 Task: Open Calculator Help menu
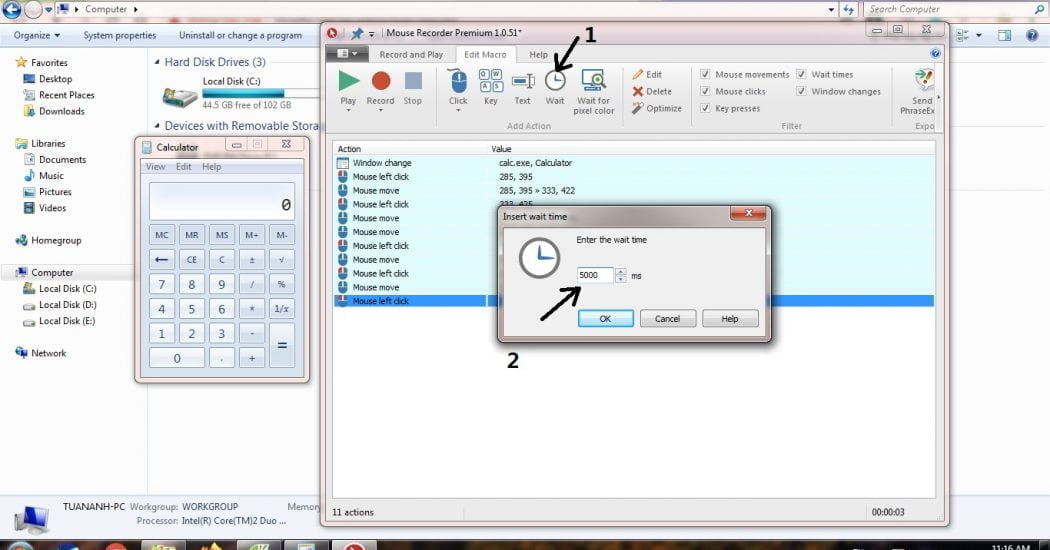pos(212,167)
